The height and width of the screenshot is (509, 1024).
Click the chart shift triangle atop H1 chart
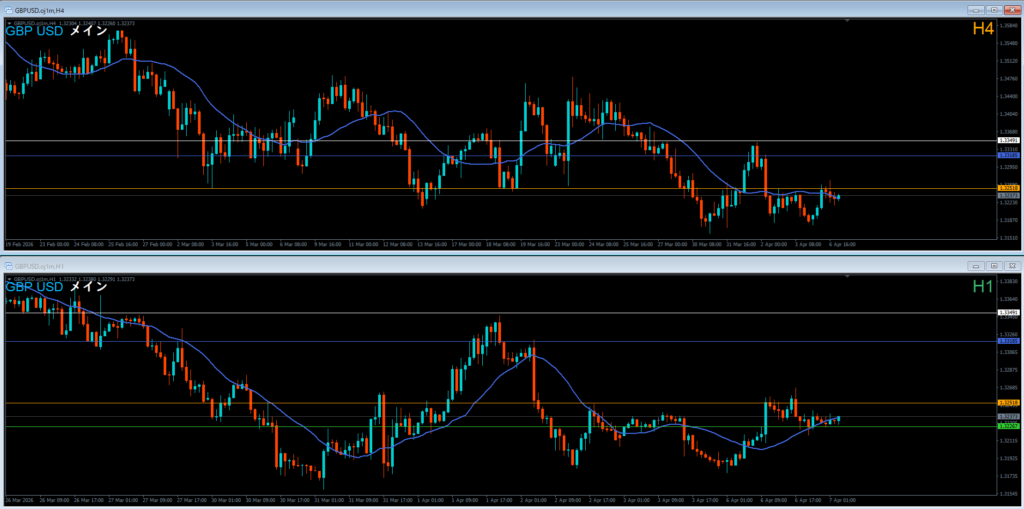pyautogui.click(x=847, y=276)
